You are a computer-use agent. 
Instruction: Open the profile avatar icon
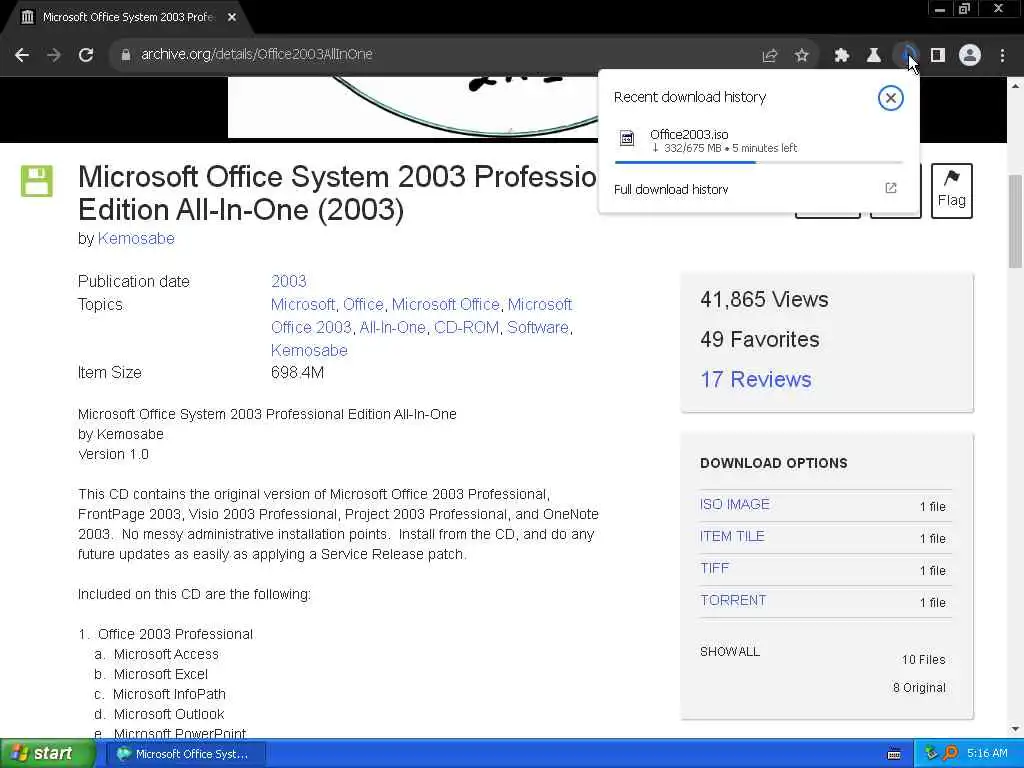coord(970,55)
